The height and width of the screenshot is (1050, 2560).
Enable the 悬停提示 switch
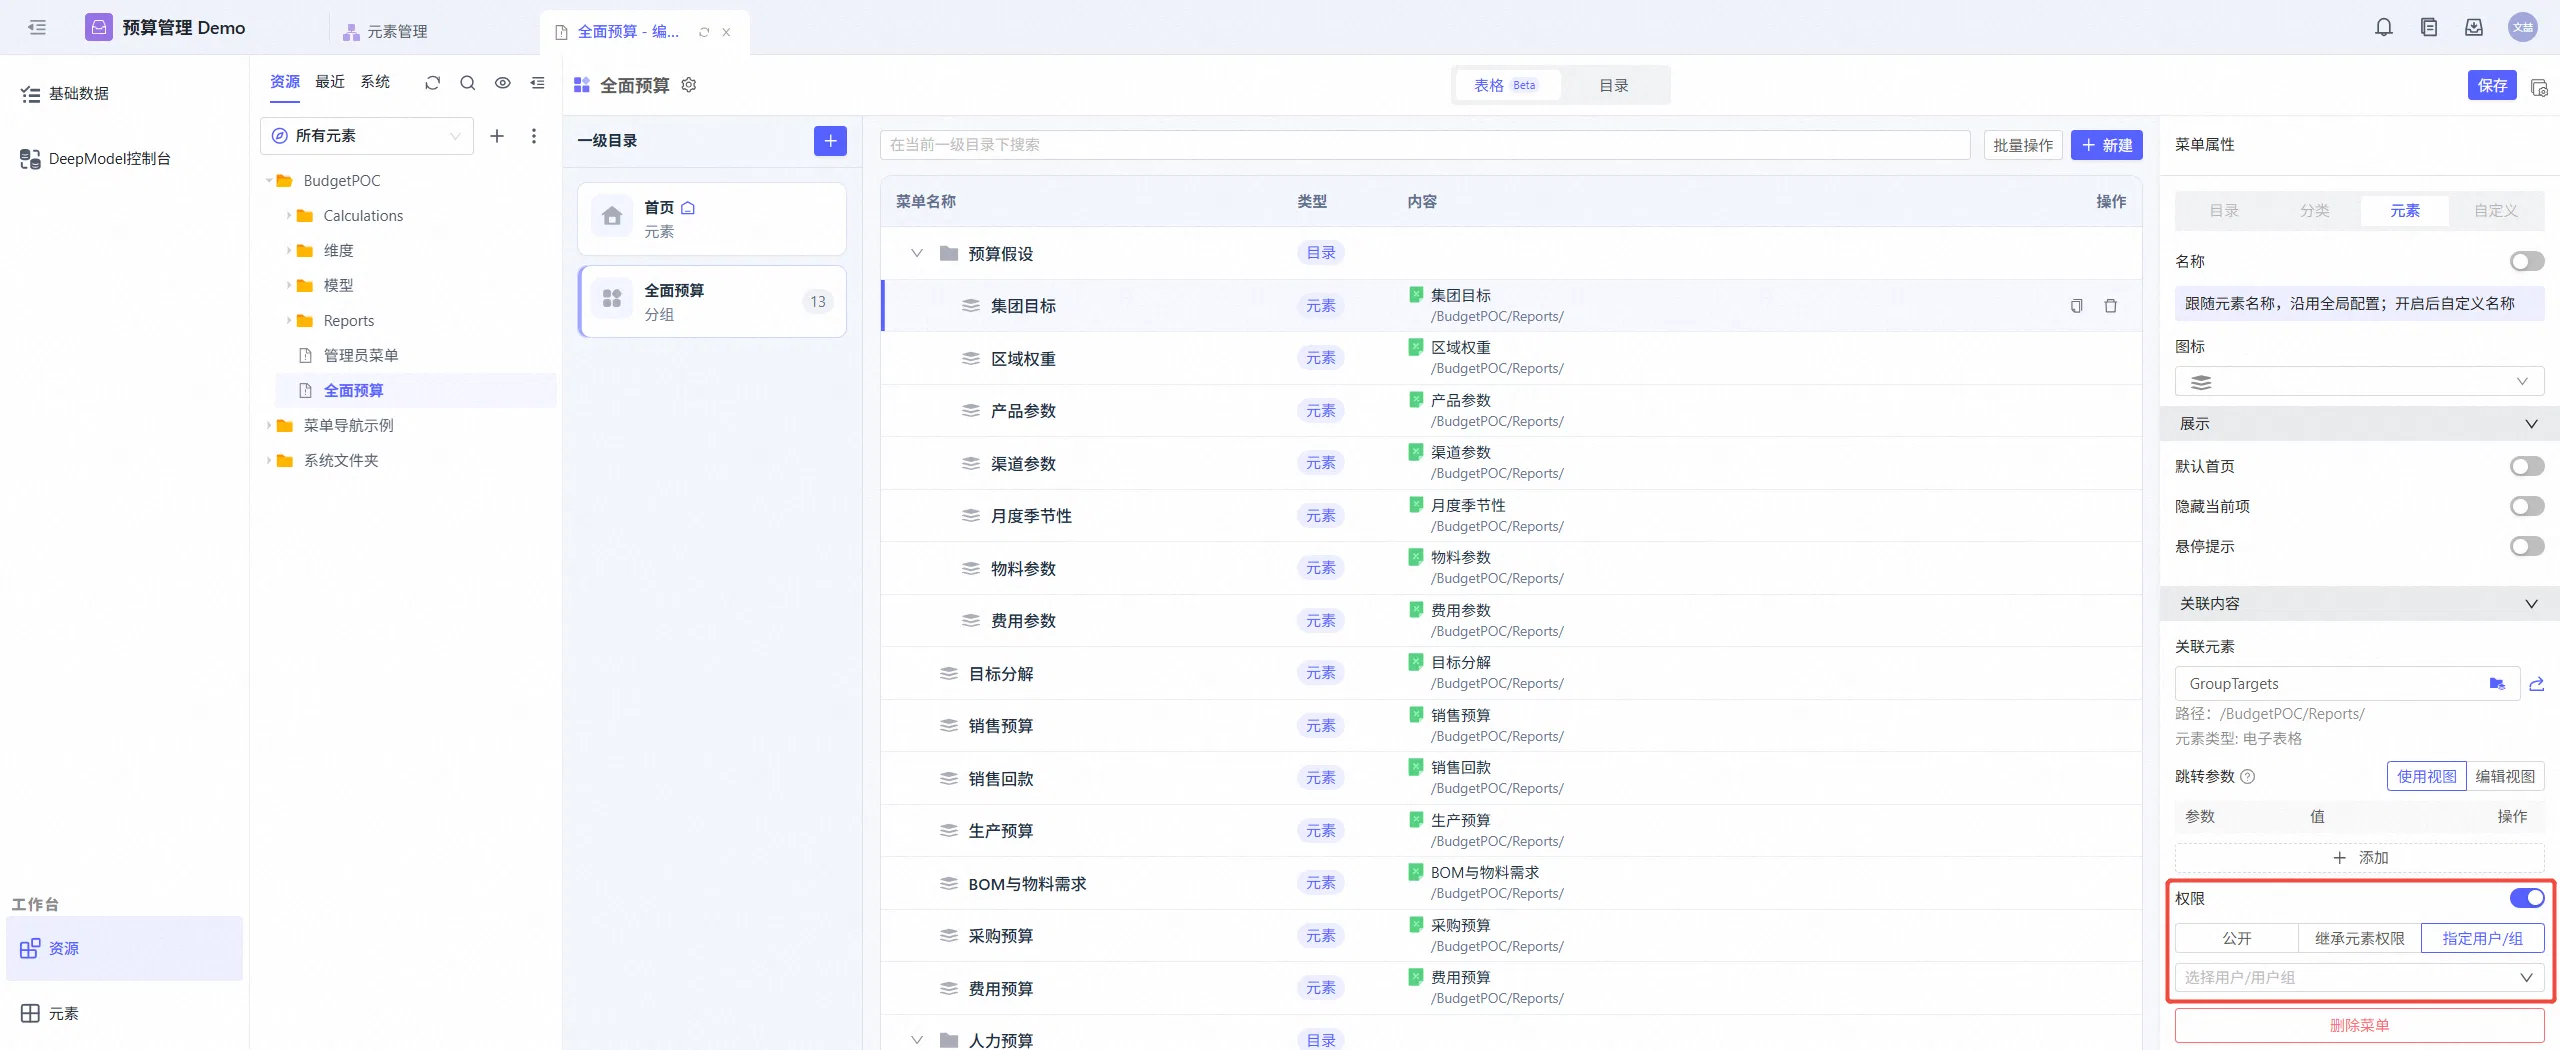point(2527,546)
